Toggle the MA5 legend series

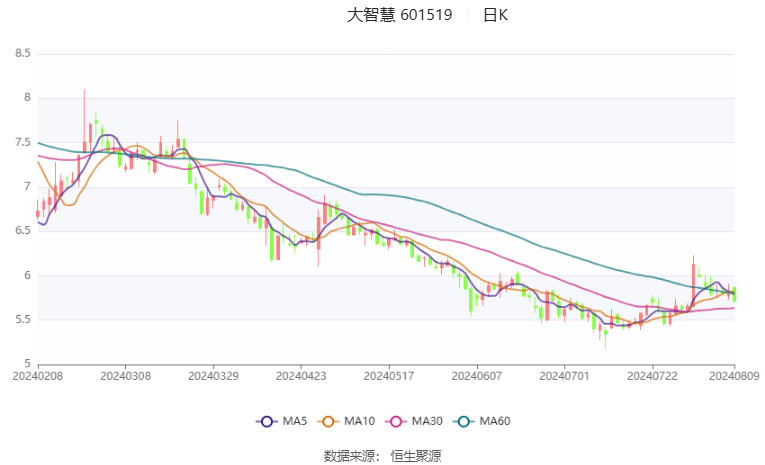click(x=282, y=421)
